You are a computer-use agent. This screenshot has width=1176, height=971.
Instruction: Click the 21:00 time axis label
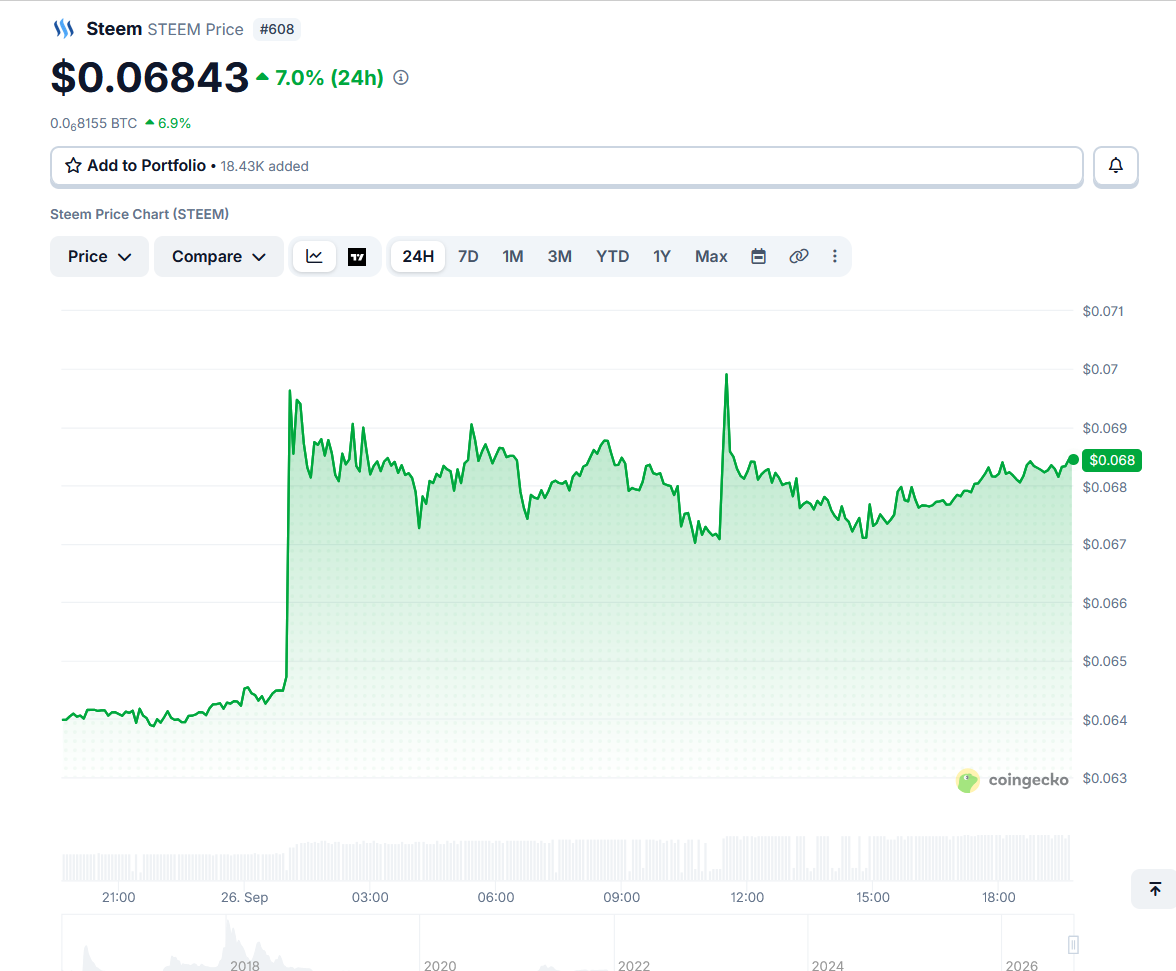click(x=118, y=898)
